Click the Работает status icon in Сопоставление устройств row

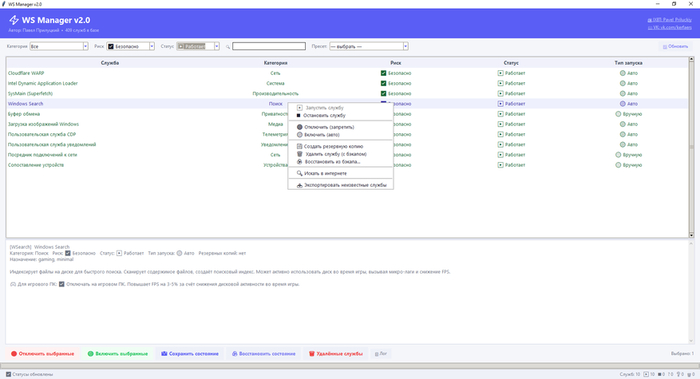click(x=500, y=165)
